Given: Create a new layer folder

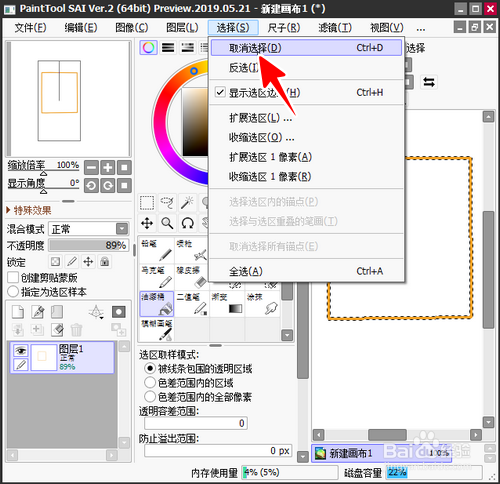Looking at the screenshot, I should pyautogui.click(x=57, y=312).
